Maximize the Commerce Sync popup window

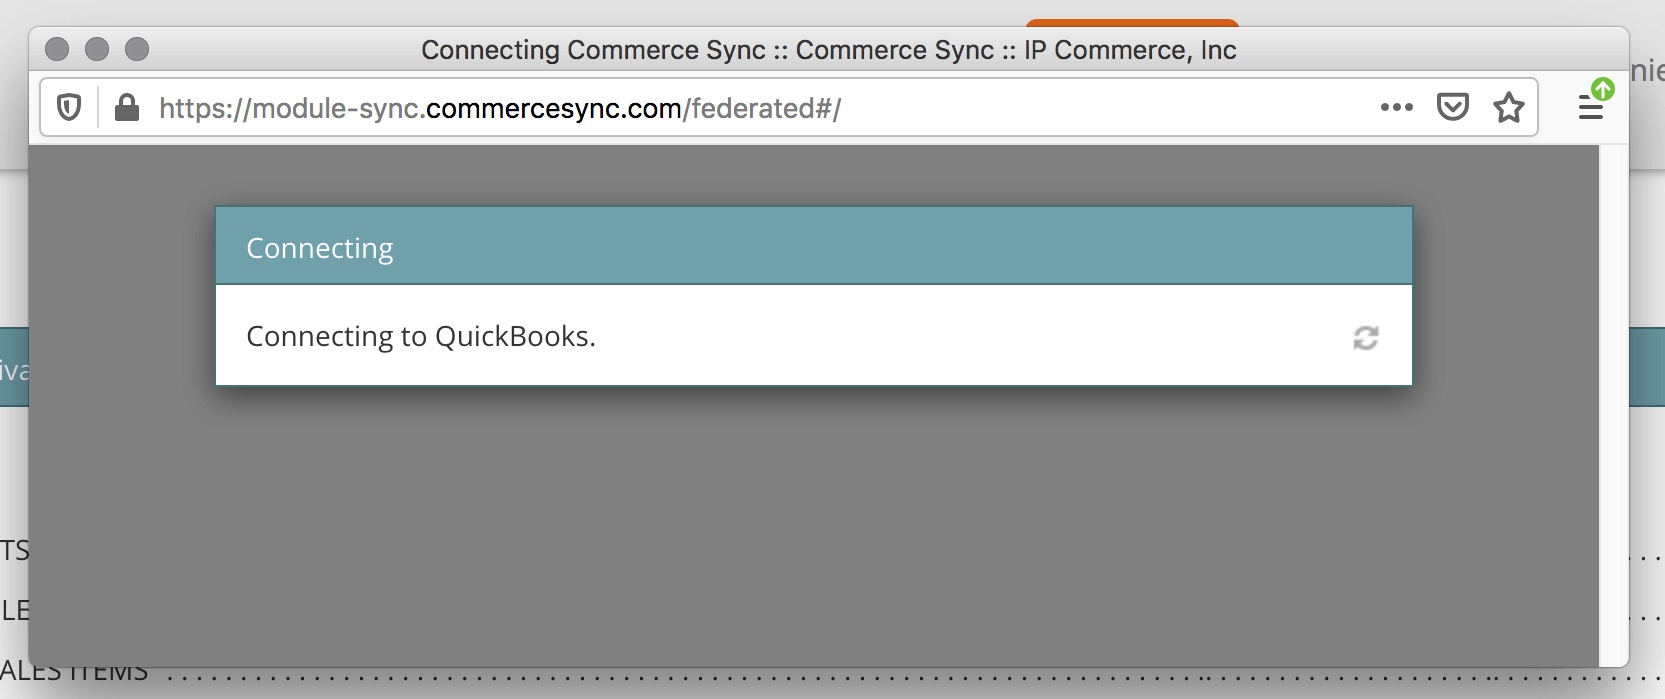[x=137, y=49]
